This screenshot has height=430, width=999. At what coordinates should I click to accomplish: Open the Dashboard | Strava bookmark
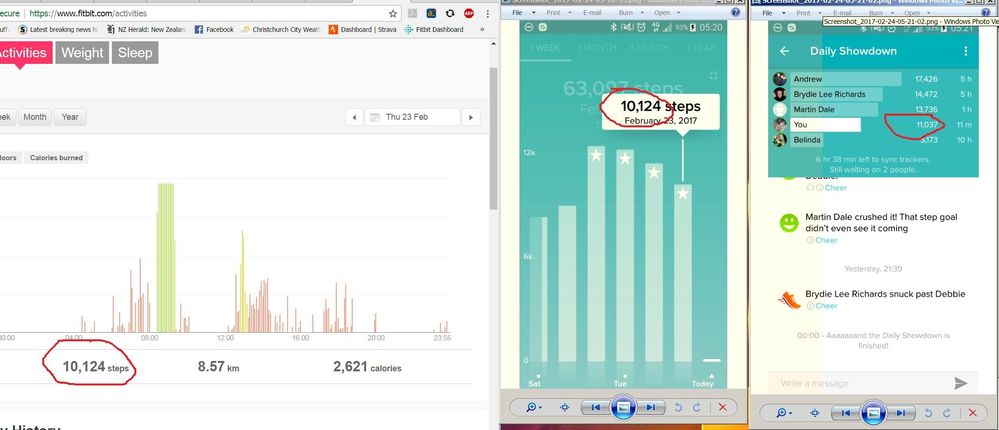[x=363, y=29]
